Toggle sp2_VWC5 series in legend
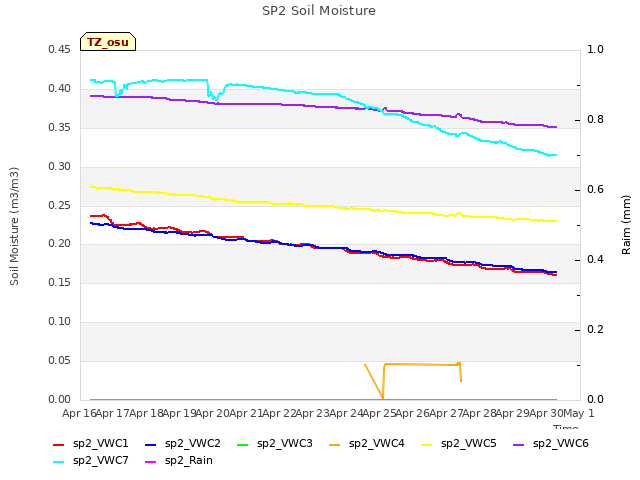The height and width of the screenshot is (480, 640). 458,444
